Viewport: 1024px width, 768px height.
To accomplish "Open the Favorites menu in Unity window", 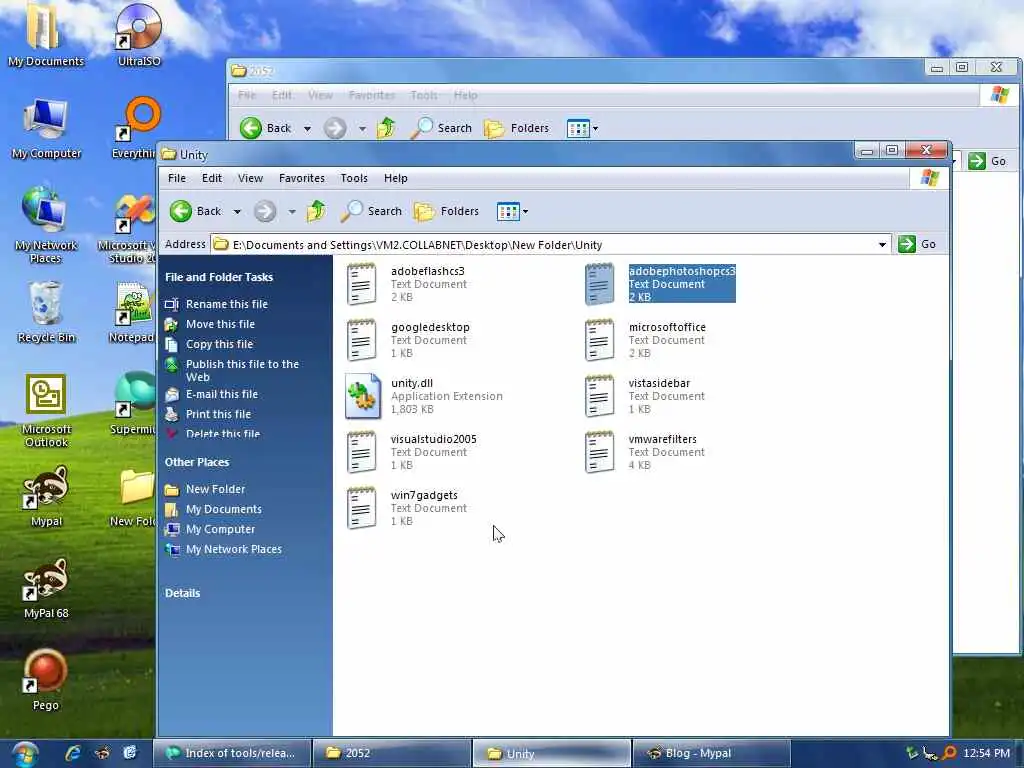I will click(x=302, y=178).
